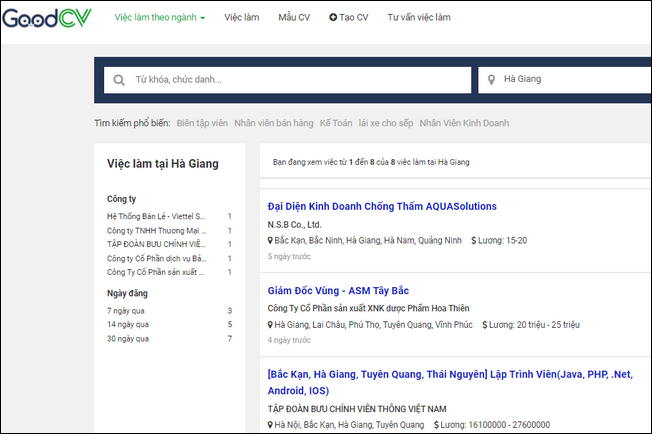The image size is (652, 434).
Task: Click the GoodCV logo
Action: 46,19
